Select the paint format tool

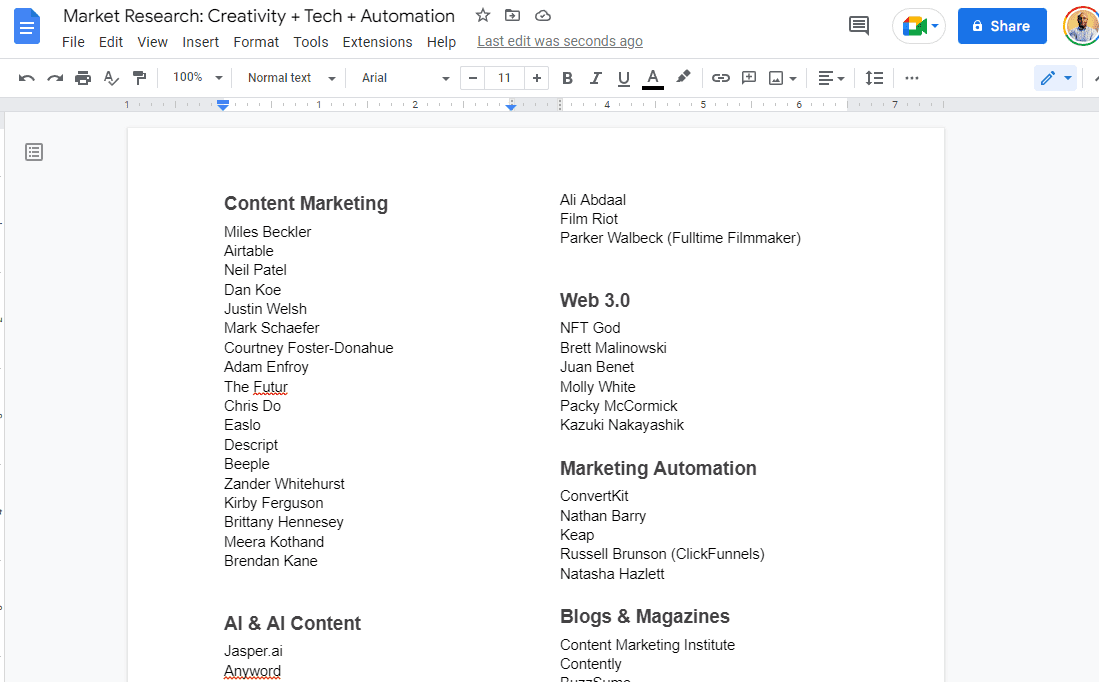pyautogui.click(x=139, y=78)
